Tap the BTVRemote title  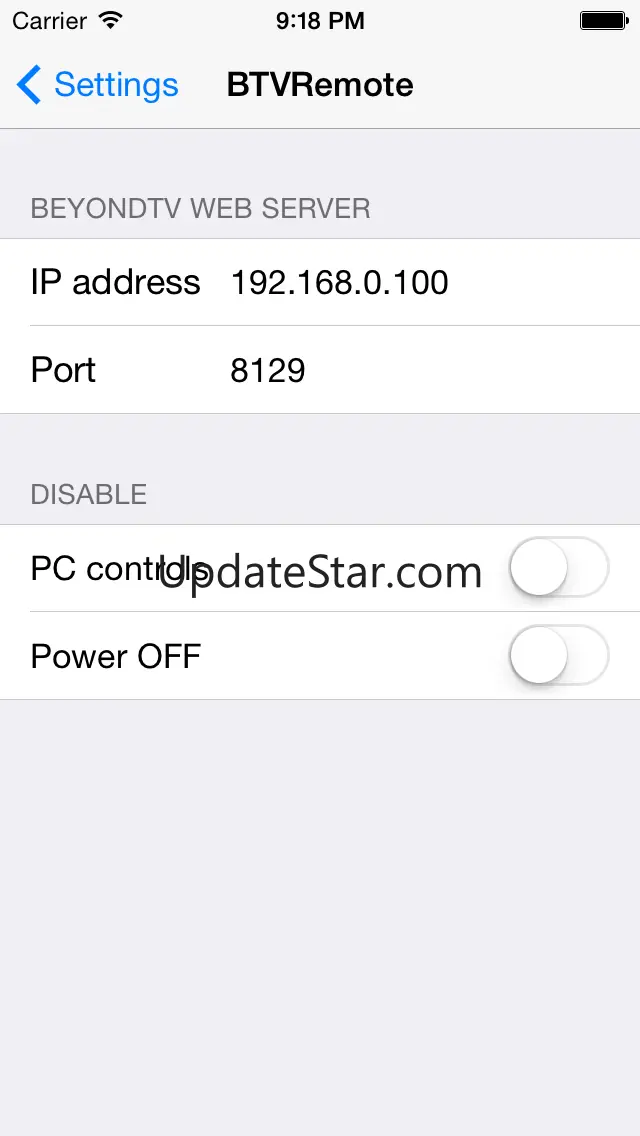(320, 85)
